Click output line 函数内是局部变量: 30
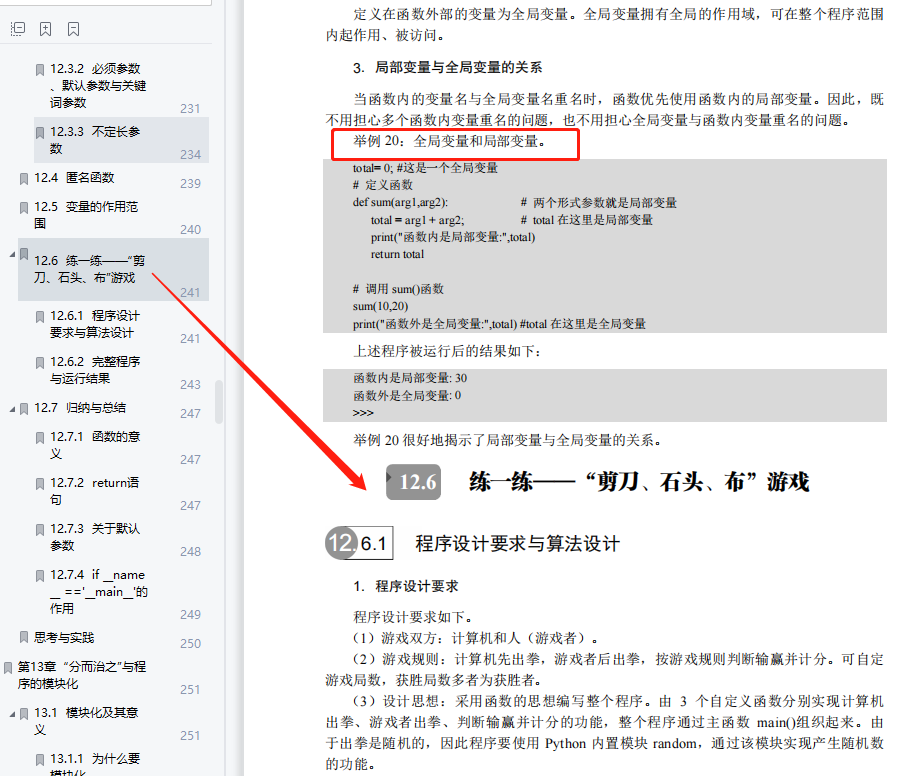The image size is (916, 776). (410, 378)
